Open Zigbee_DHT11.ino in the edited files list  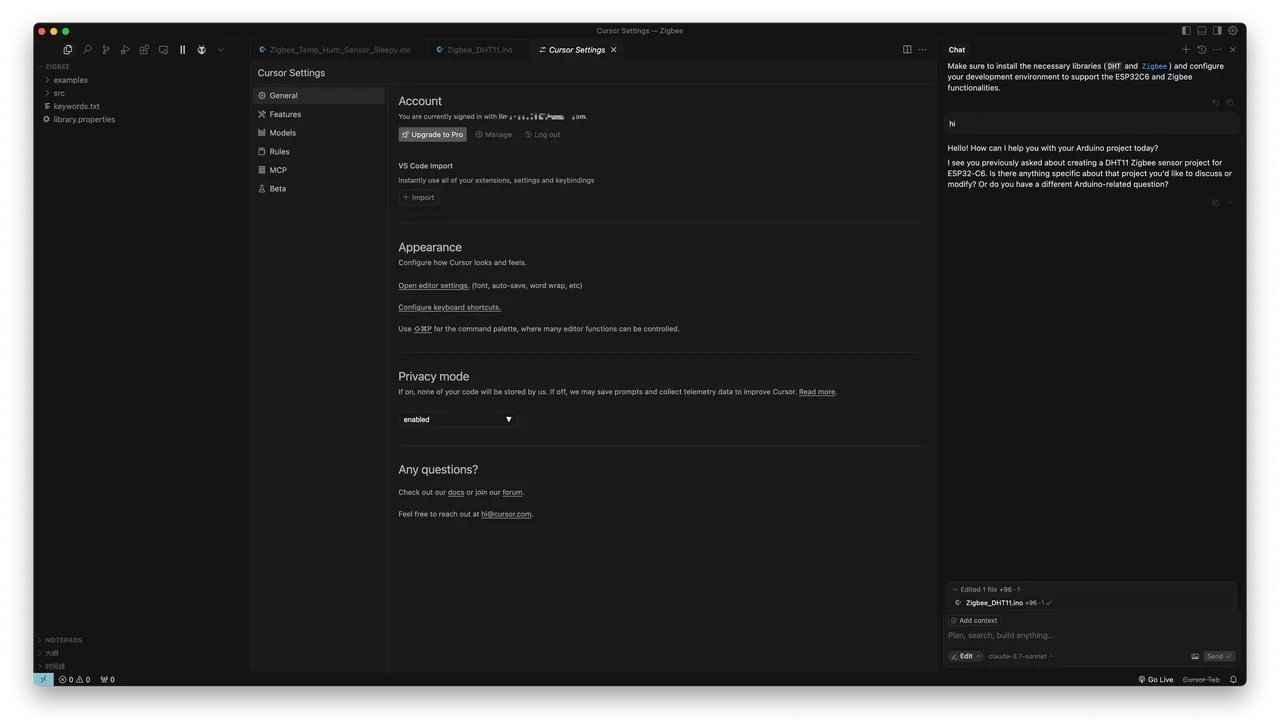[994, 603]
